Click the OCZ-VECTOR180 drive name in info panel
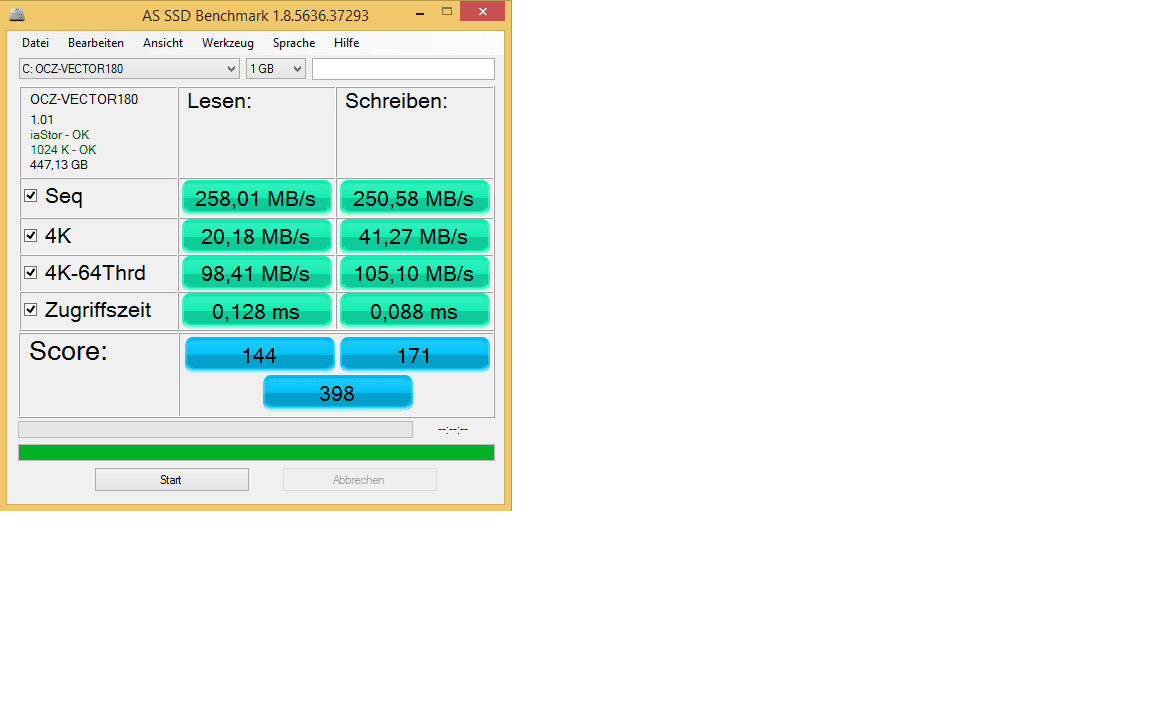 coord(84,99)
